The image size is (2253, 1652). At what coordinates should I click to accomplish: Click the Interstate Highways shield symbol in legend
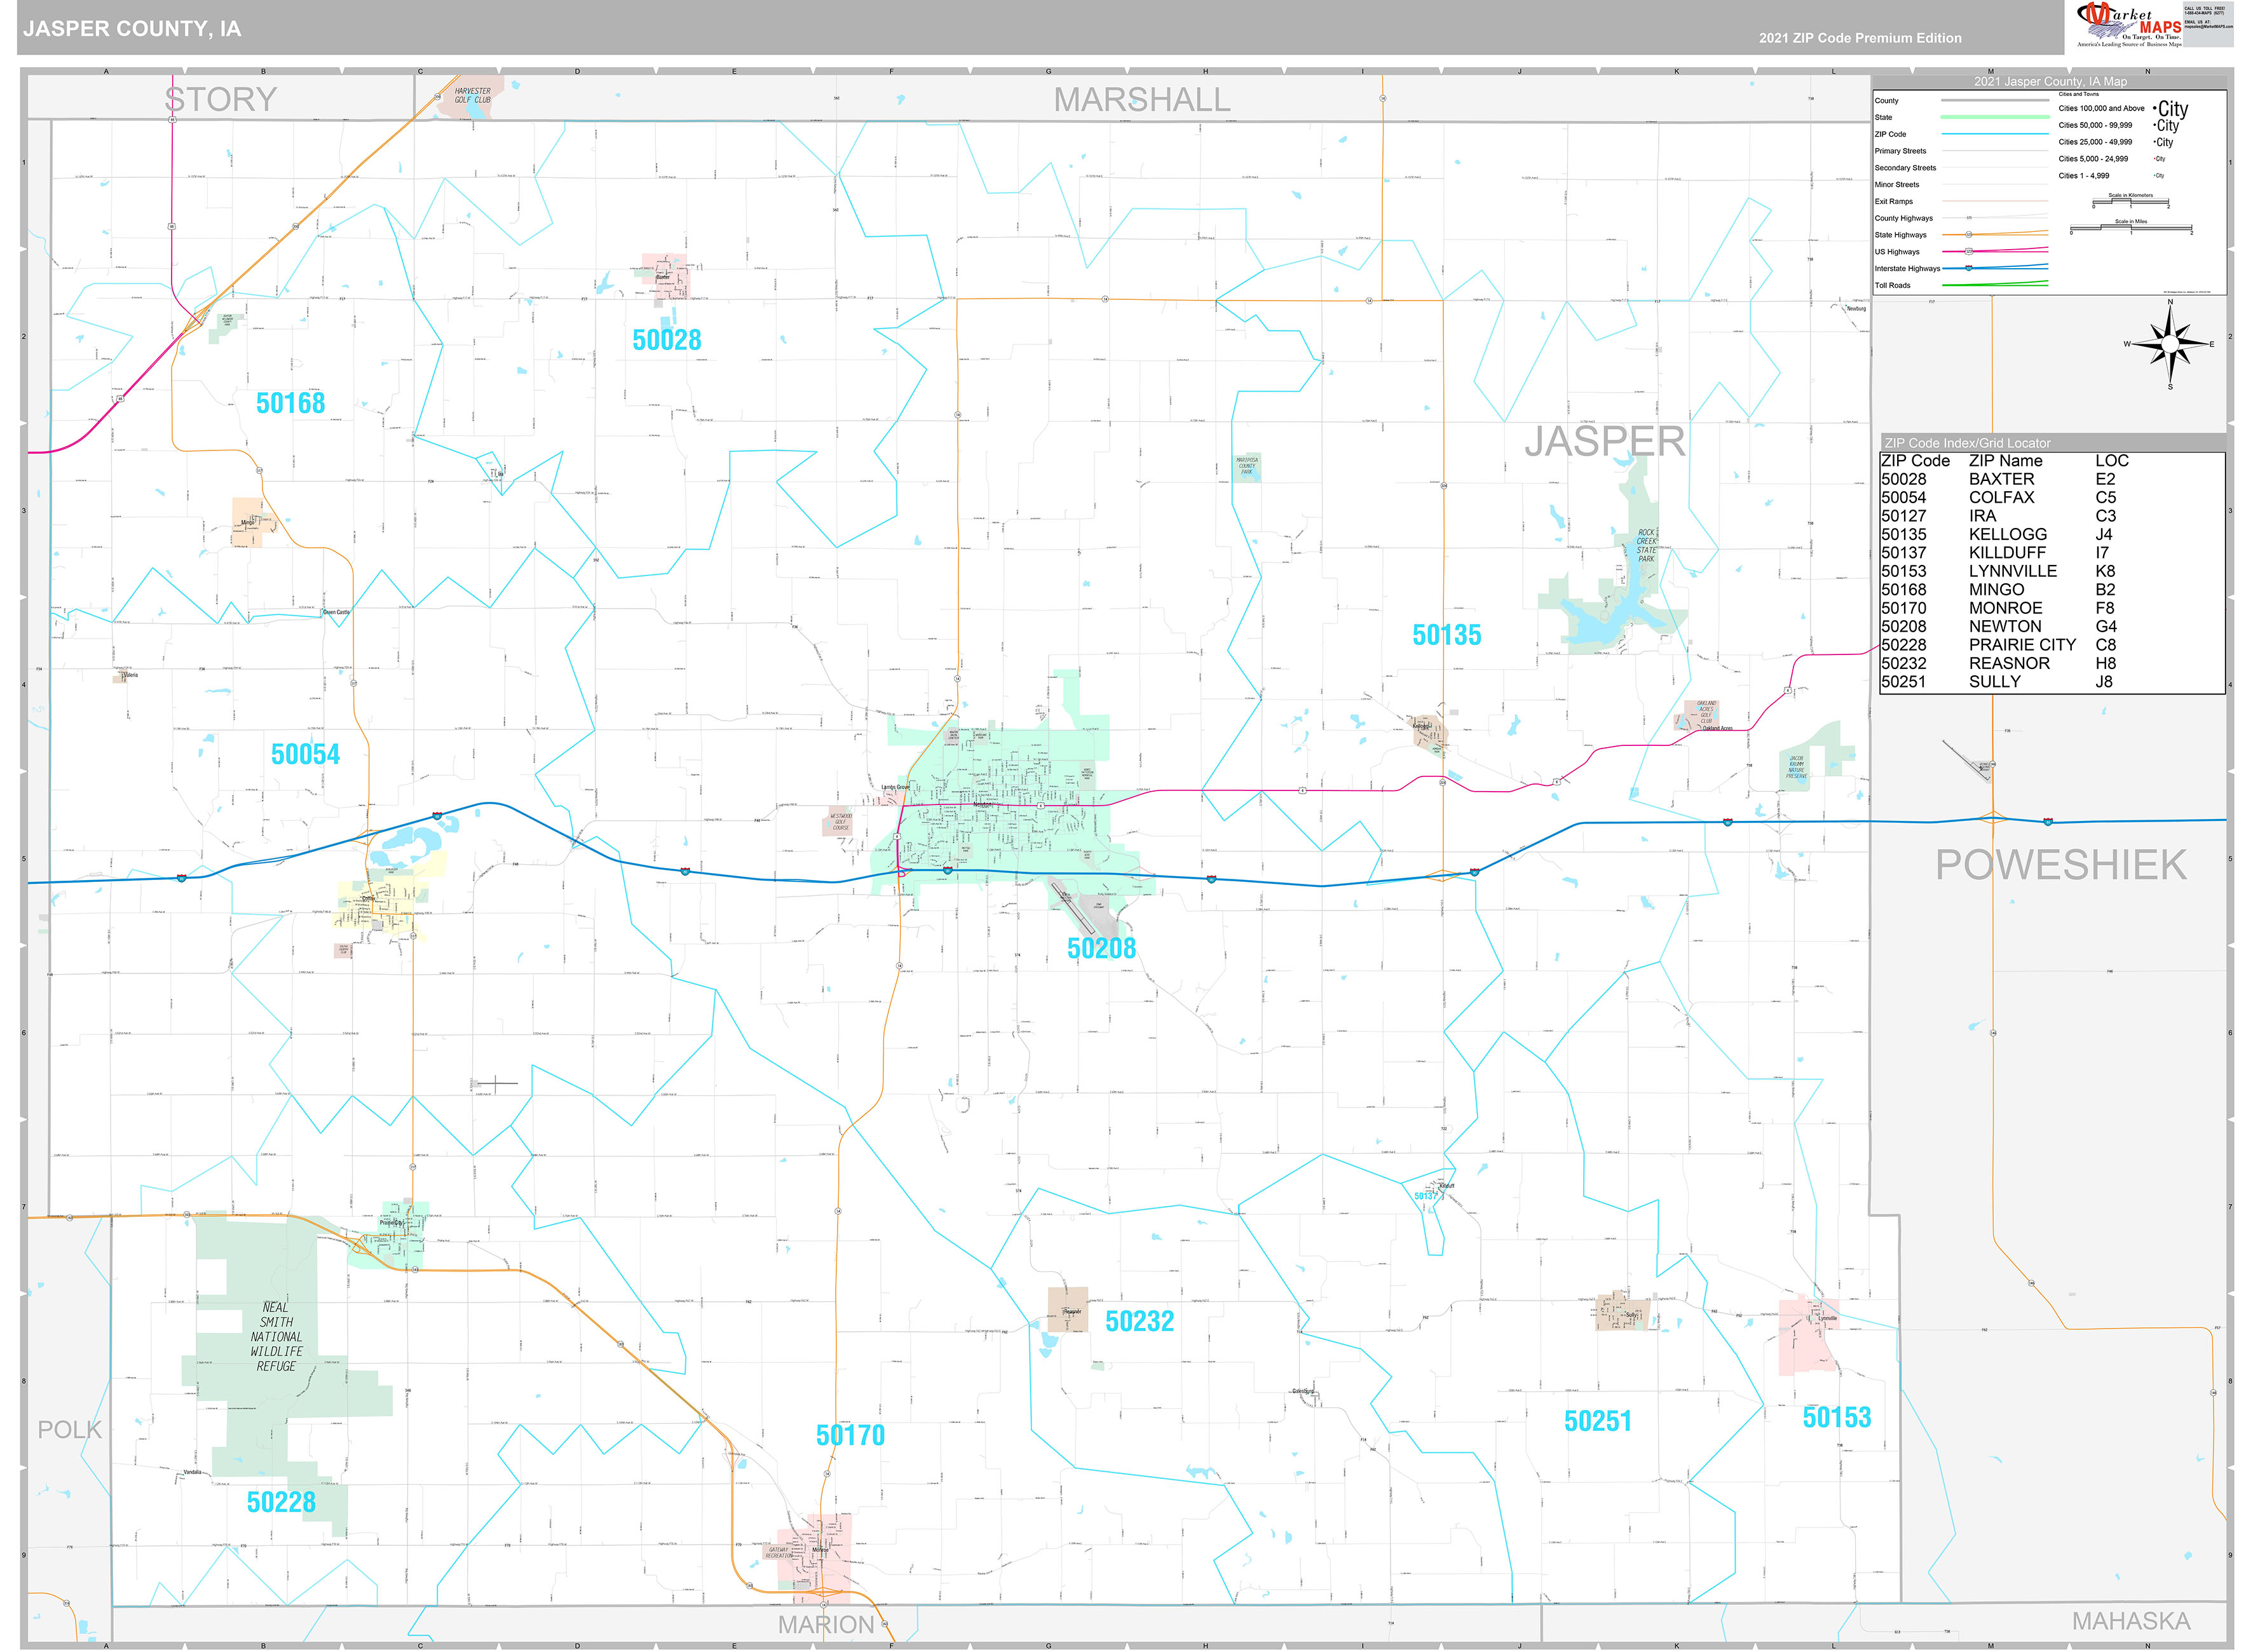[1968, 268]
